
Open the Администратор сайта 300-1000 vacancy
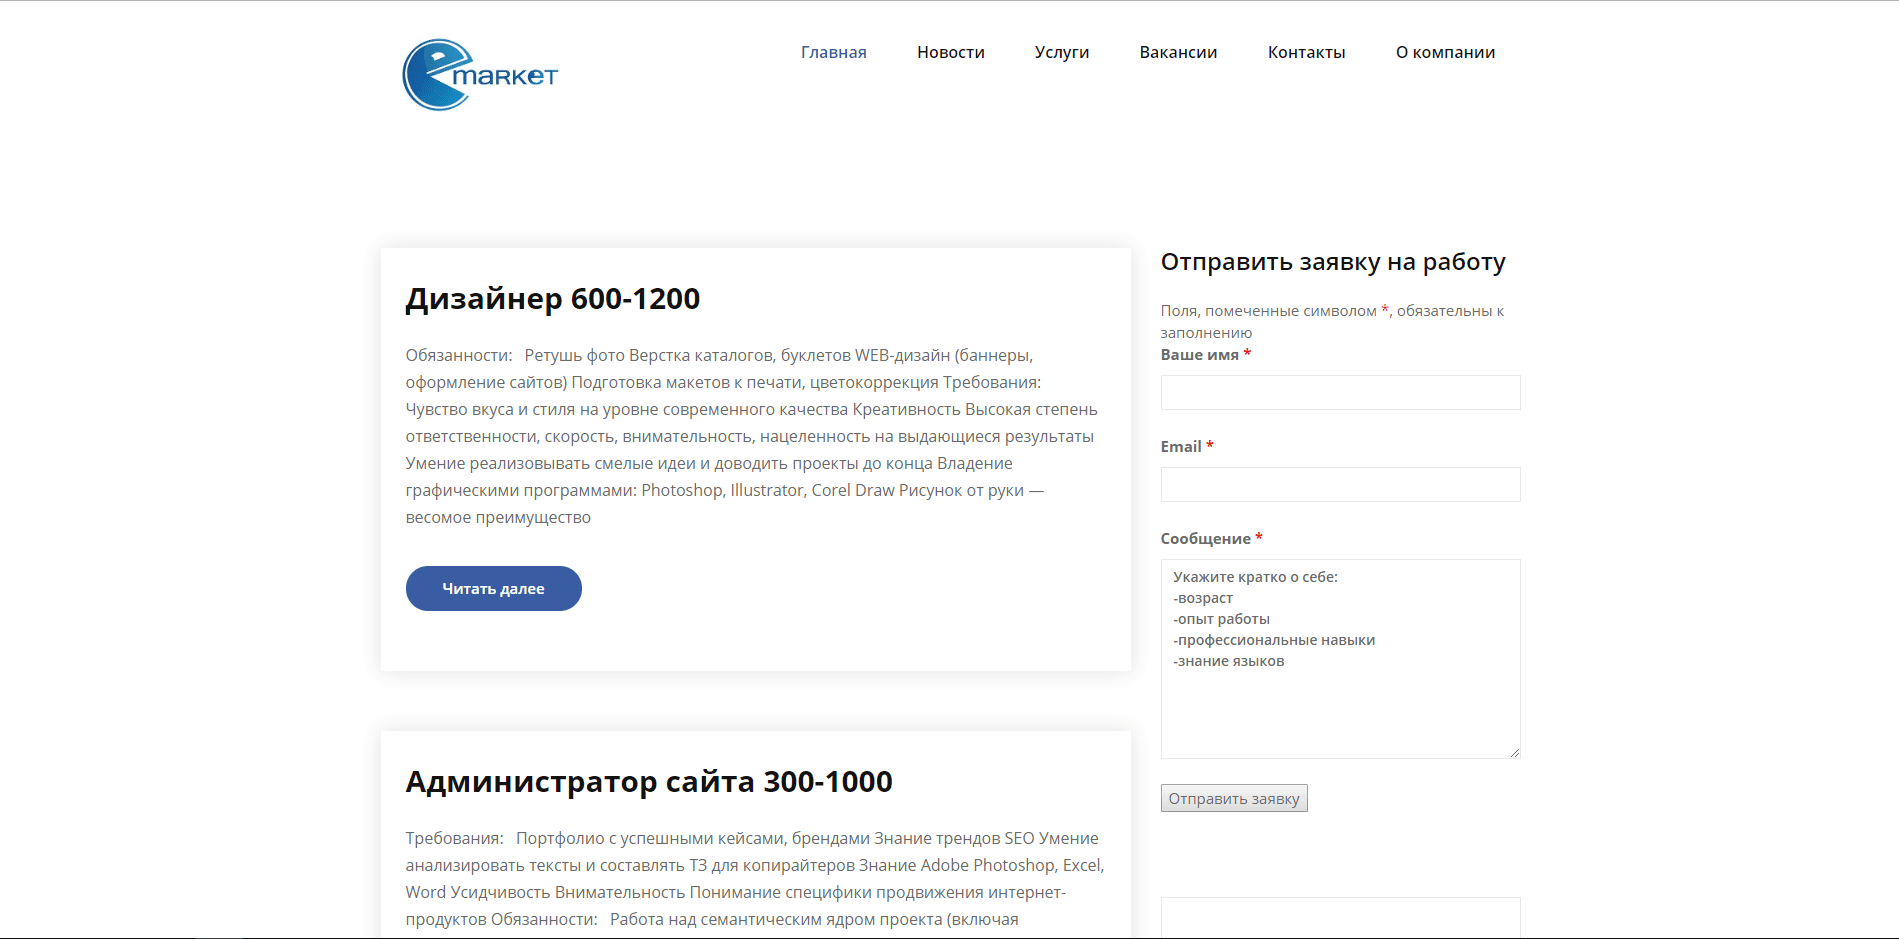[x=648, y=782]
